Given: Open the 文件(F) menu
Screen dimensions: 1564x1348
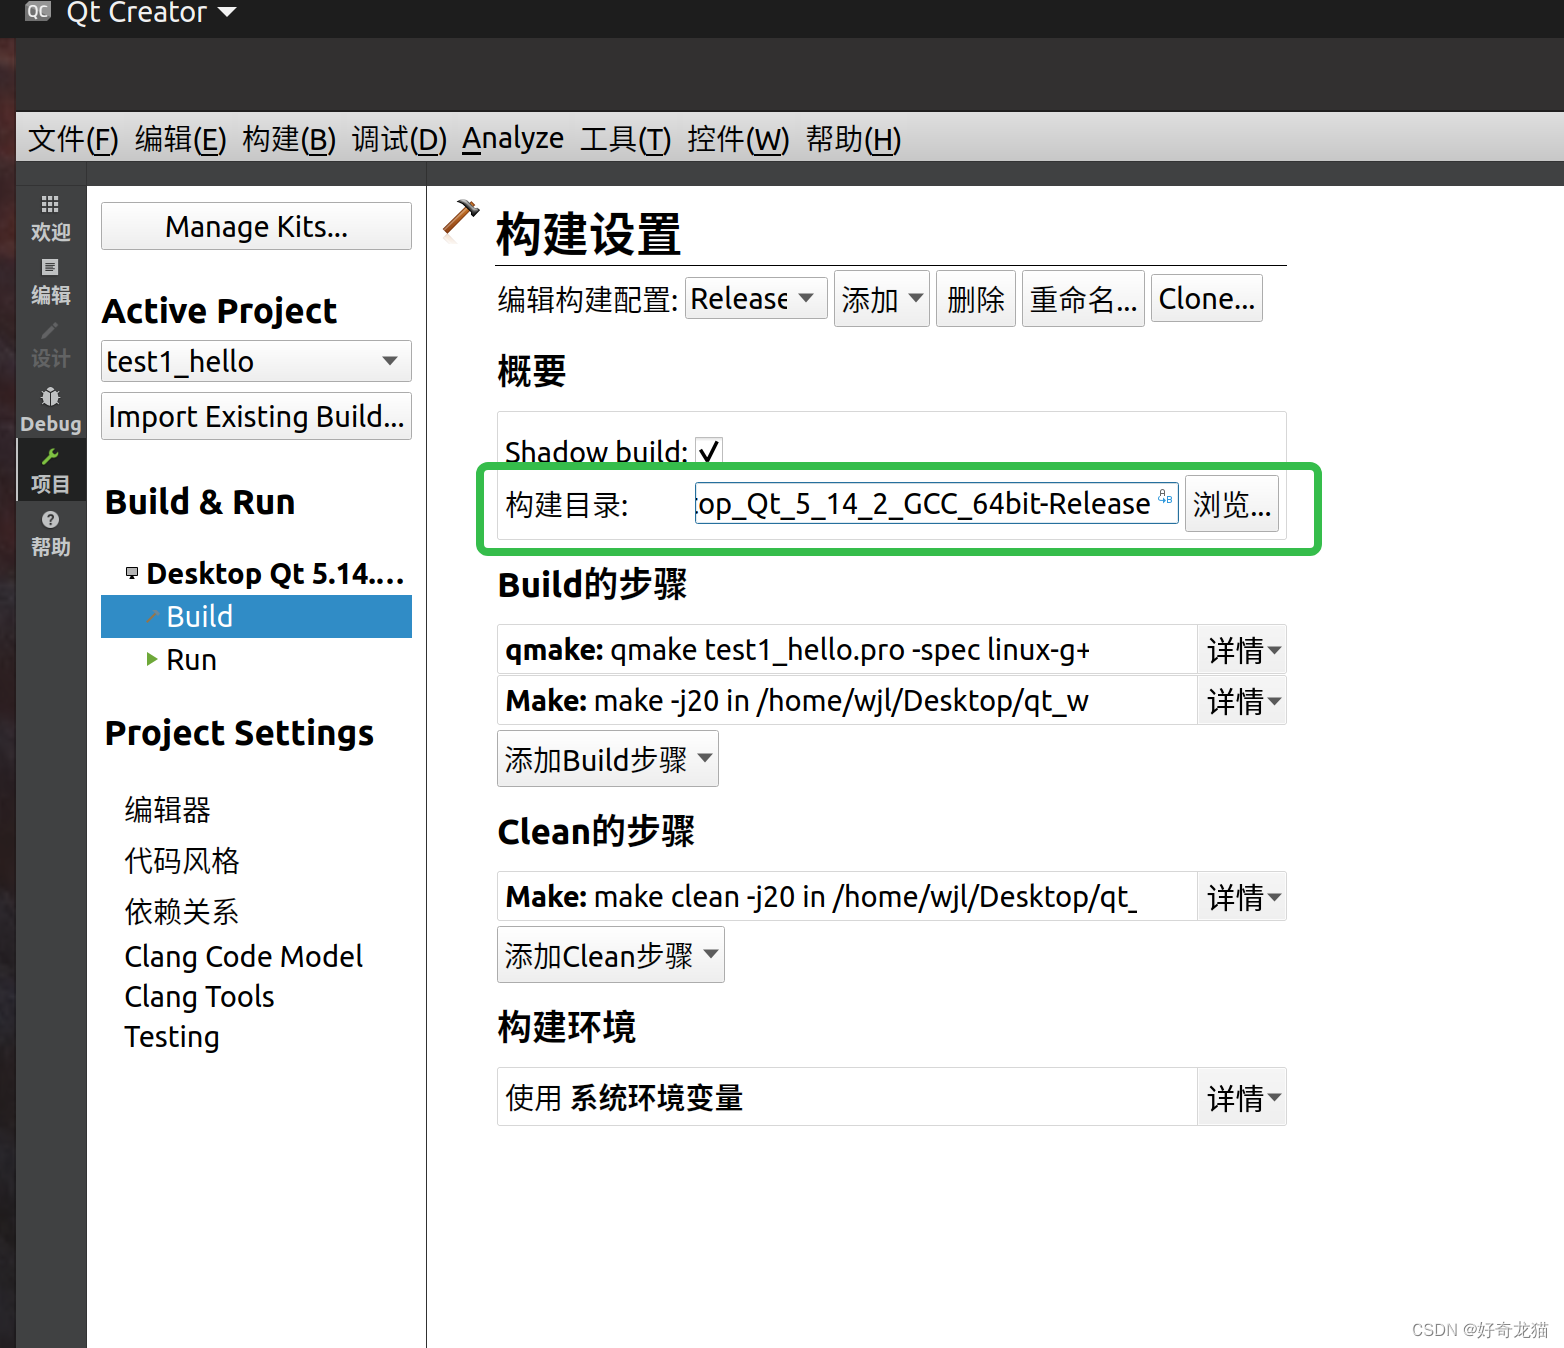Looking at the screenshot, I should pyautogui.click(x=73, y=139).
